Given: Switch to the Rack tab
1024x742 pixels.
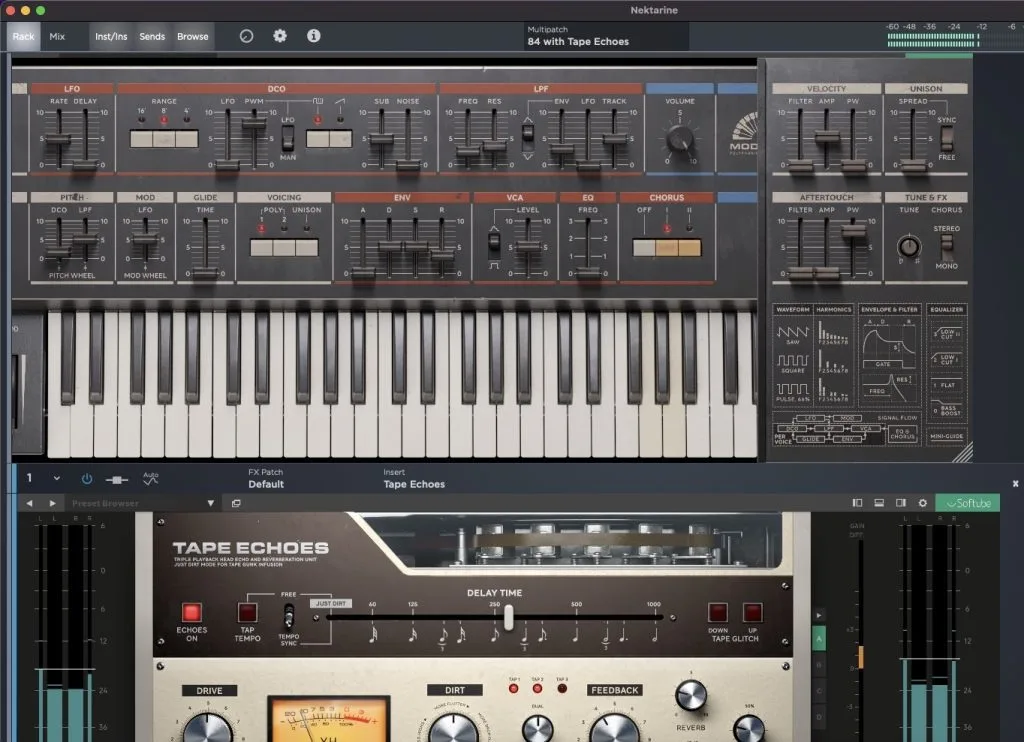Looking at the screenshot, I should (x=24, y=37).
